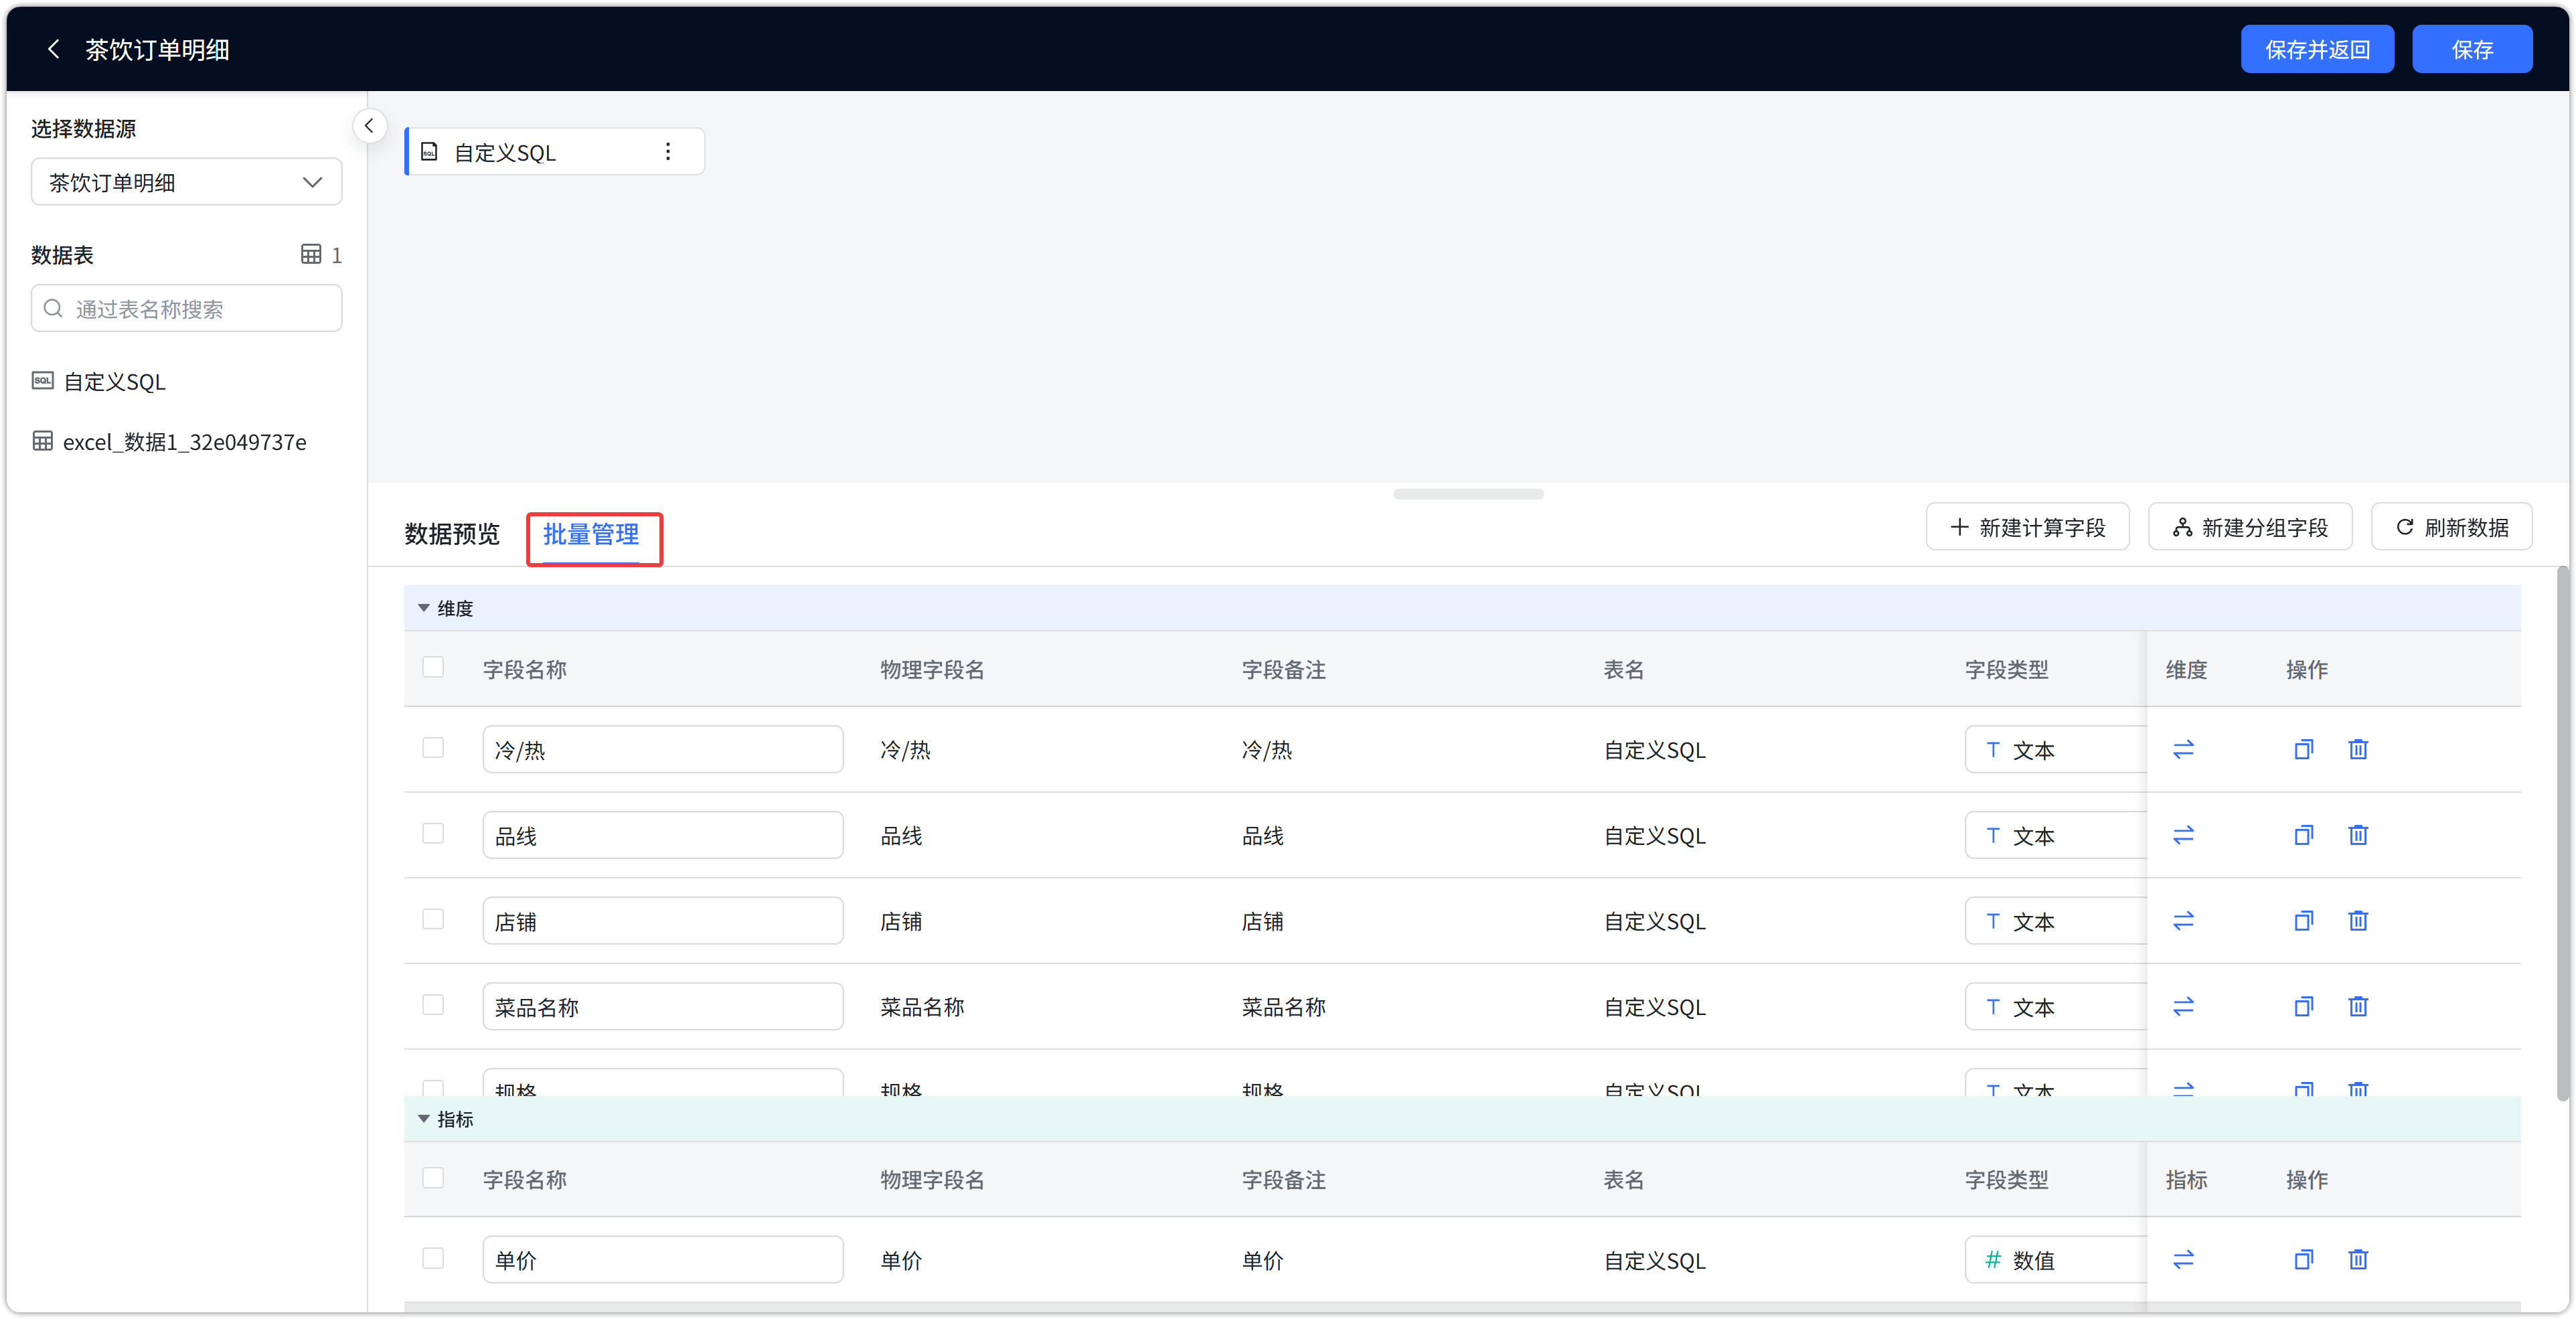The image size is (2576, 1319).
Task: Edit the 店铺 field name input
Action: coord(663,922)
